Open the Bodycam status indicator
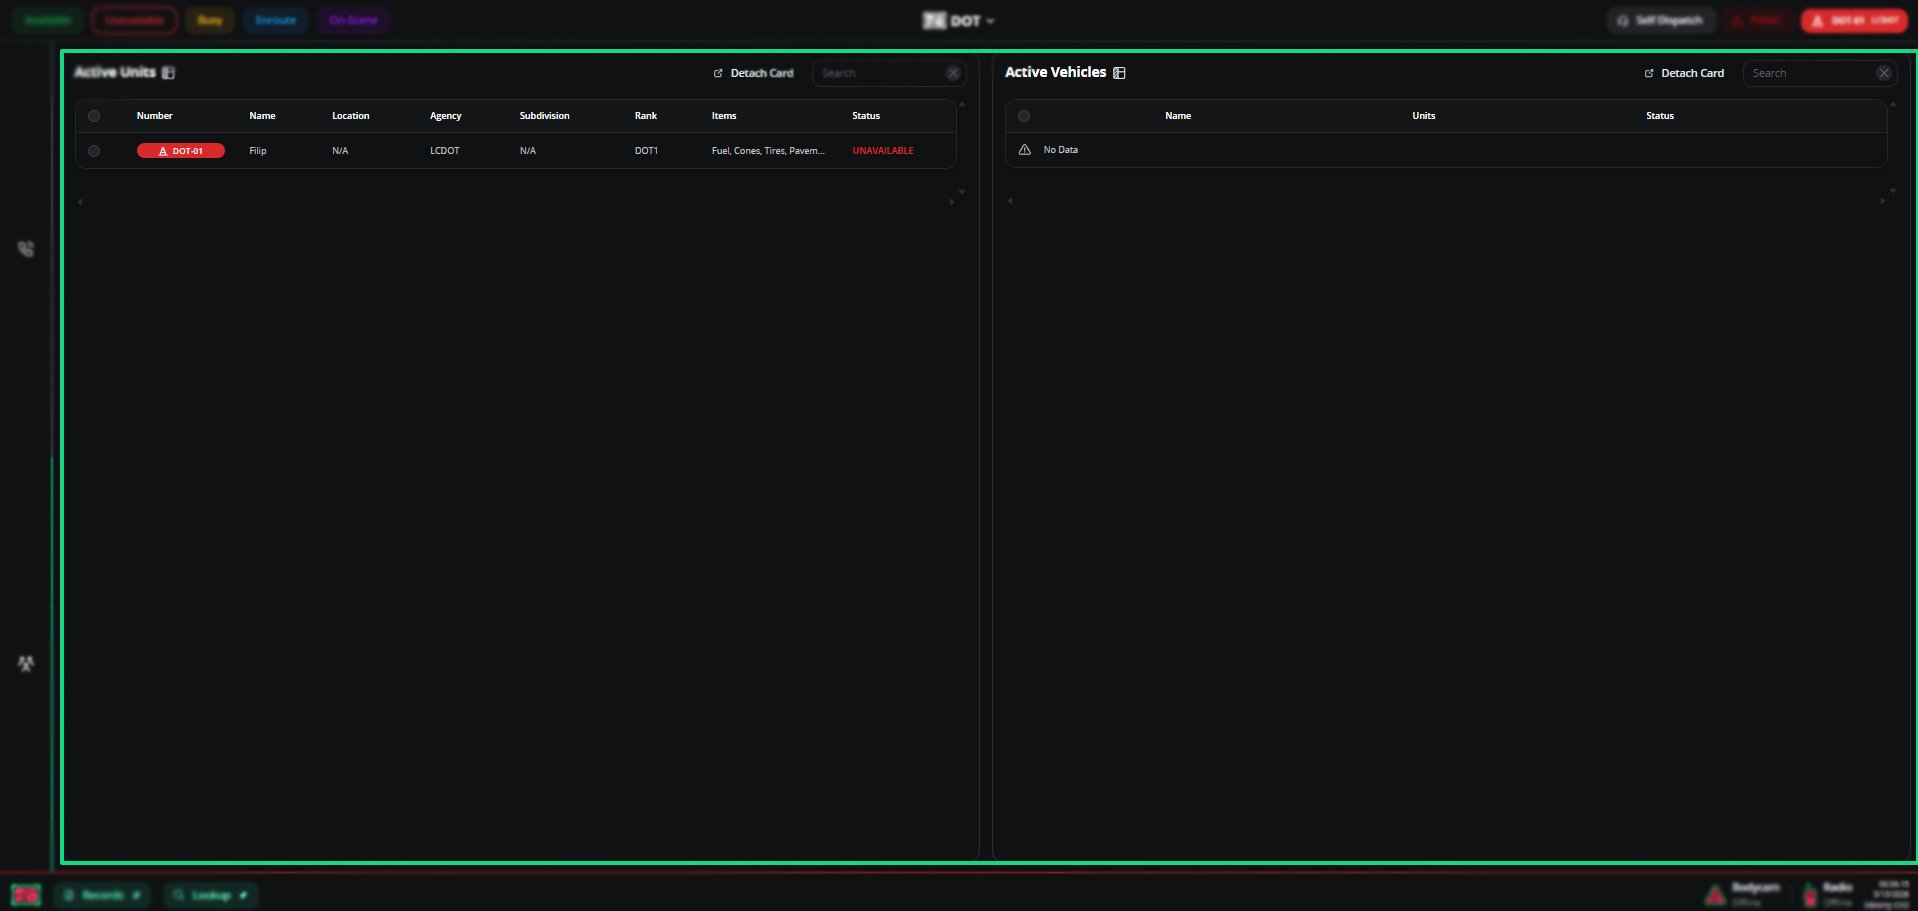The width and height of the screenshot is (1918, 911). click(1744, 894)
